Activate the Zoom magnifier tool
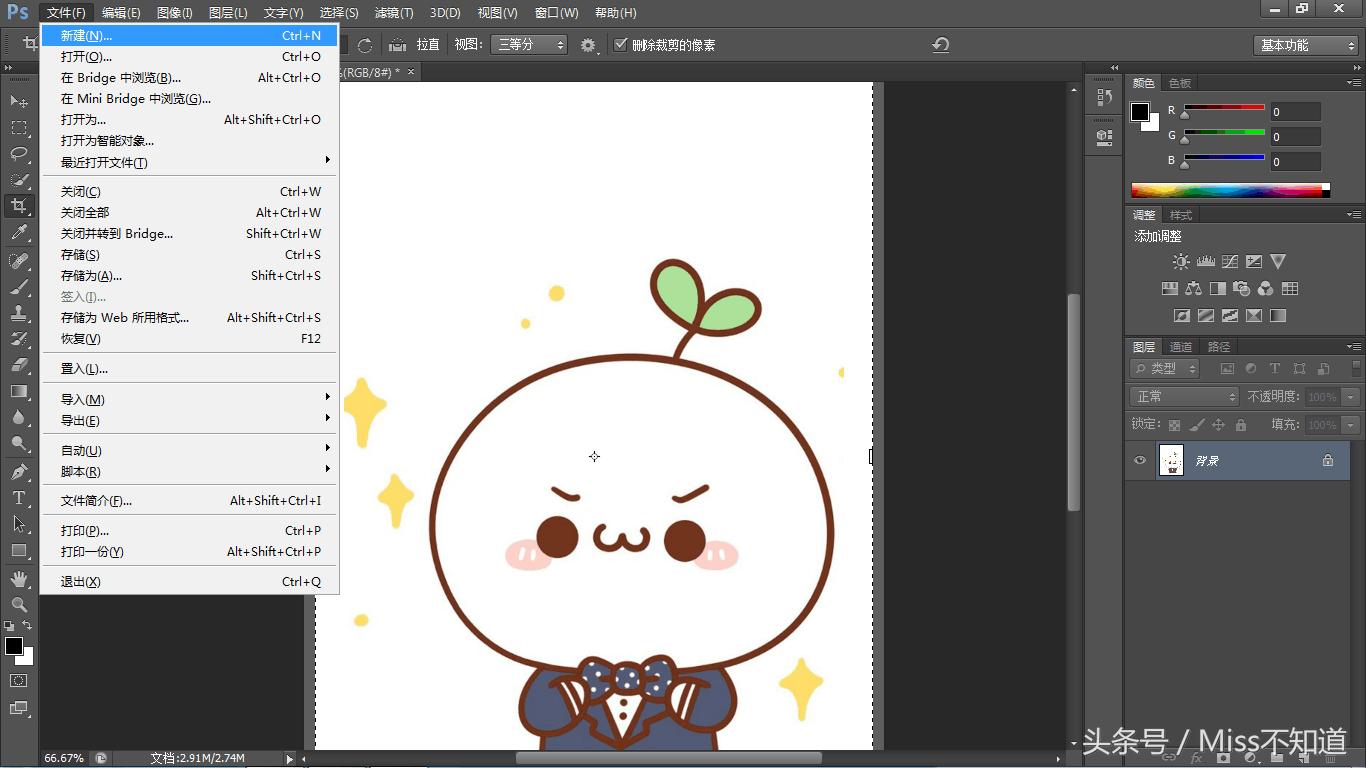Image resolution: width=1366 pixels, height=768 pixels. click(x=19, y=605)
